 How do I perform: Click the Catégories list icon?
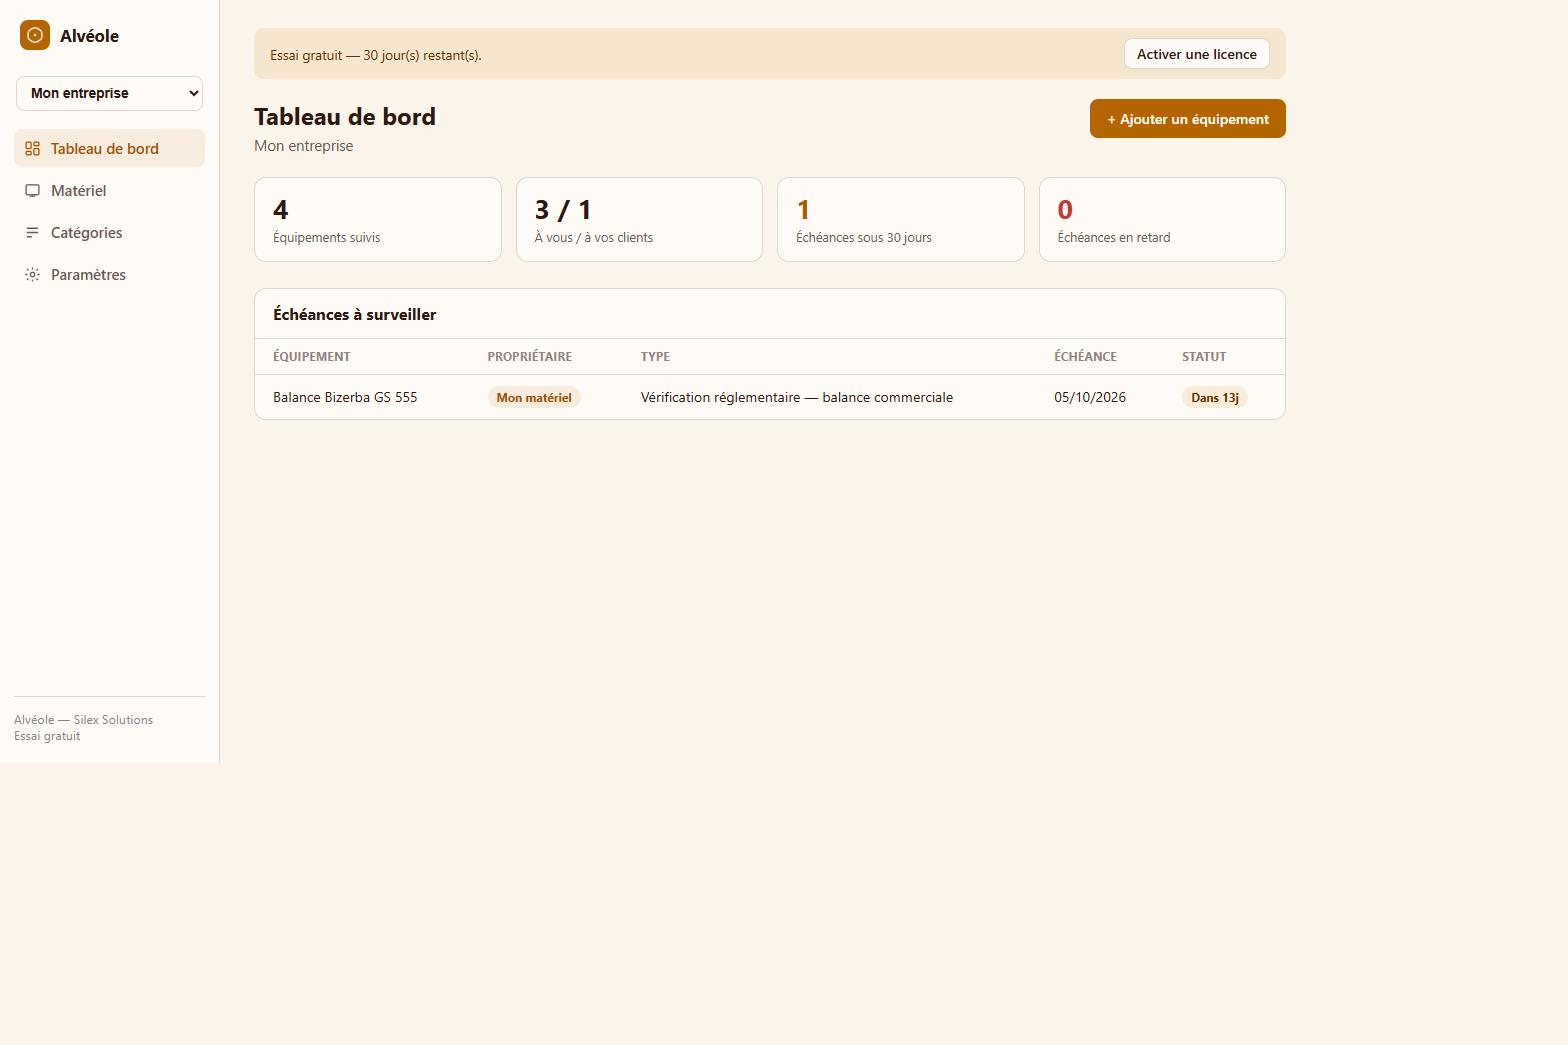(x=32, y=233)
